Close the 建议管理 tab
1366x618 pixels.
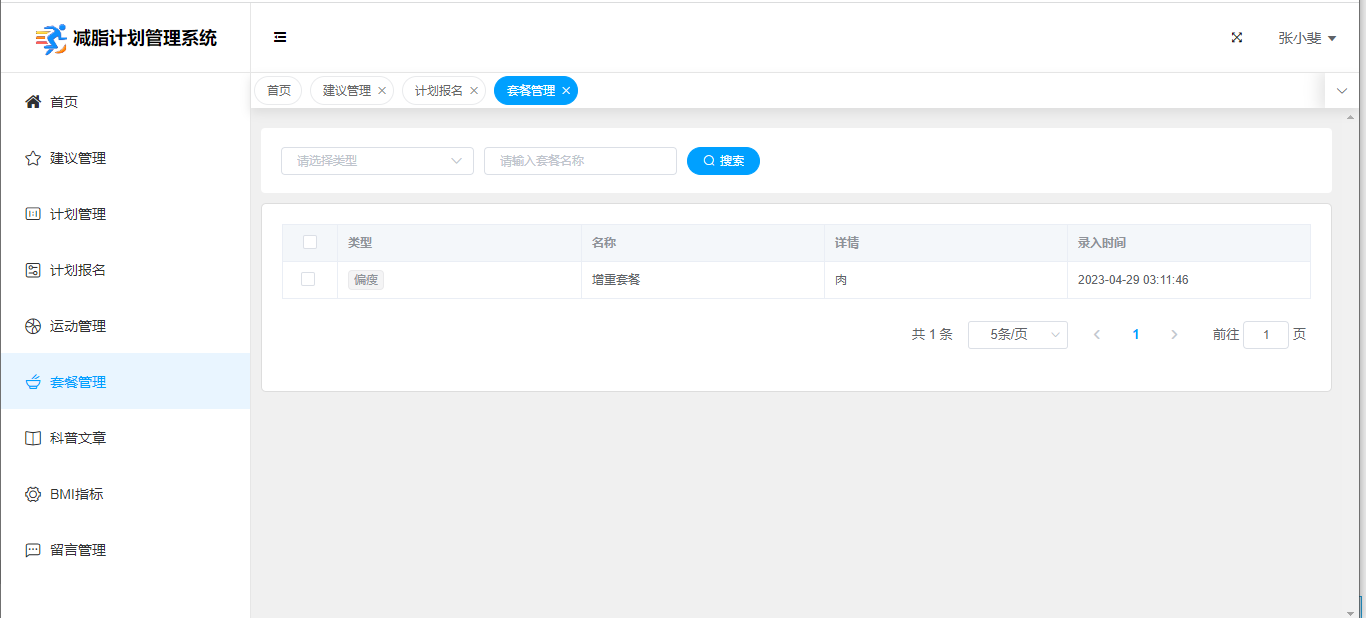pyautogui.click(x=382, y=91)
